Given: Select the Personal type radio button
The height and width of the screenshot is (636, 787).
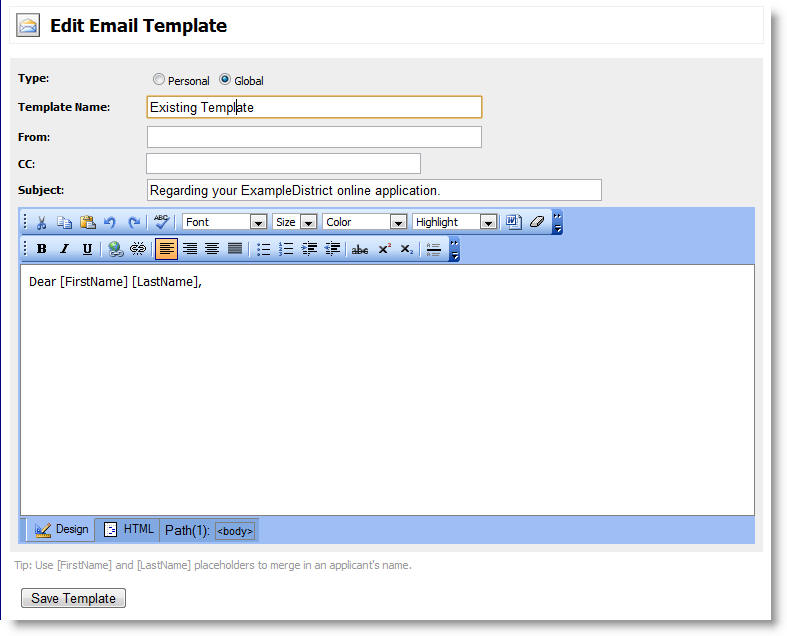Looking at the screenshot, I should click(159, 80).
